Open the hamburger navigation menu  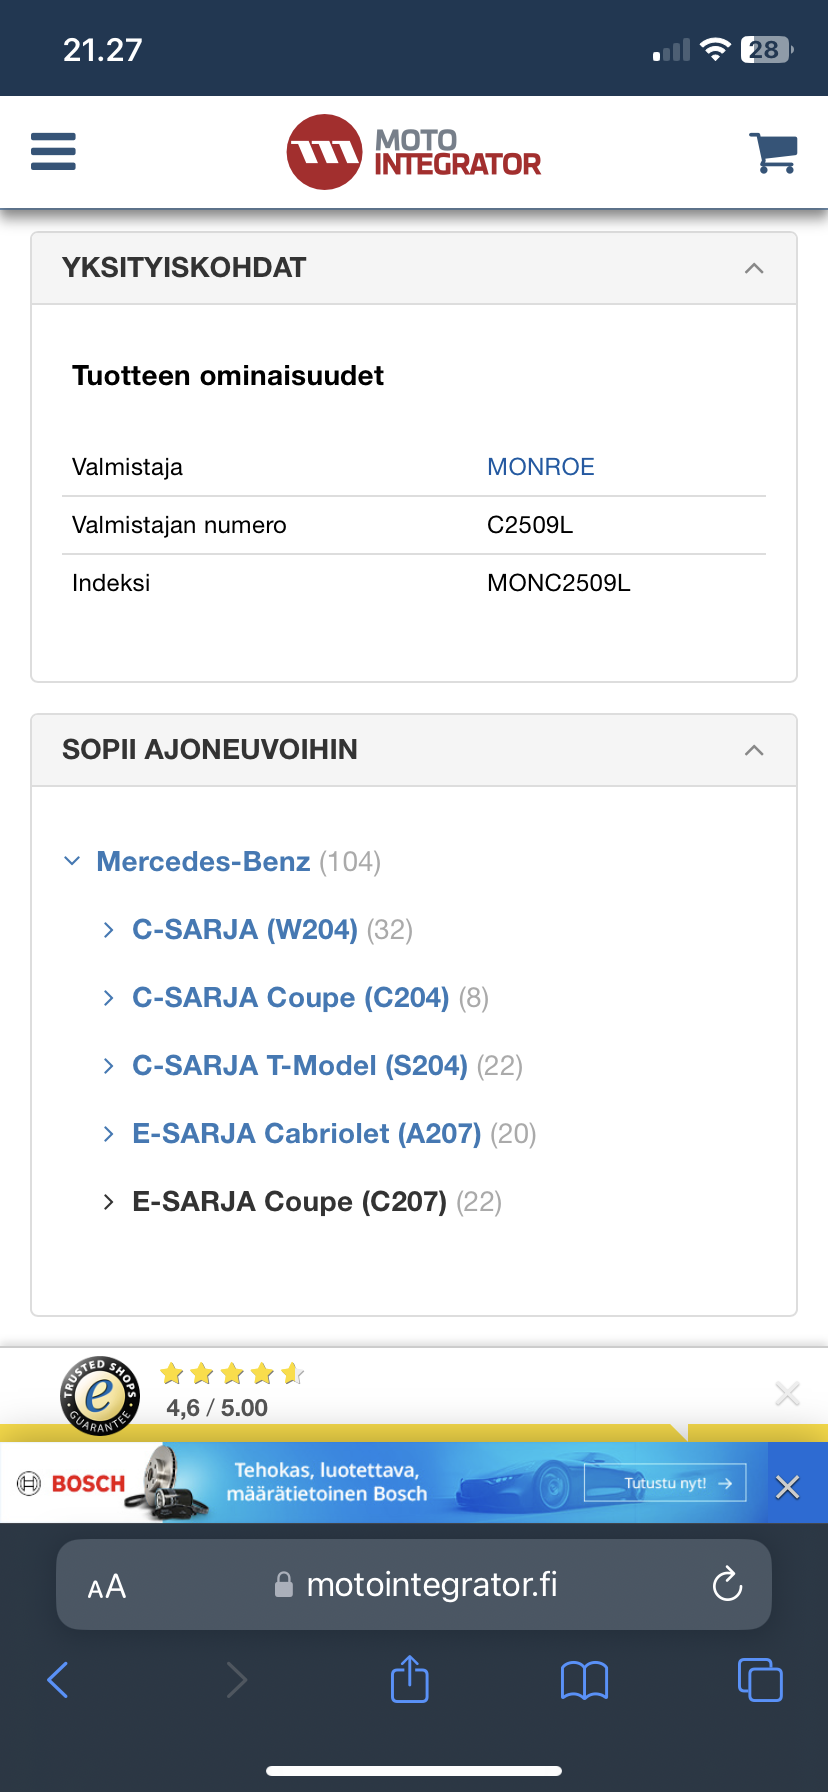tap(53, 152)
